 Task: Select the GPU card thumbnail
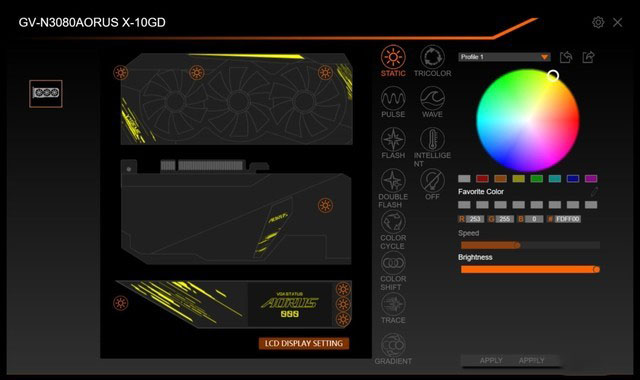click(x=46, y=93)
